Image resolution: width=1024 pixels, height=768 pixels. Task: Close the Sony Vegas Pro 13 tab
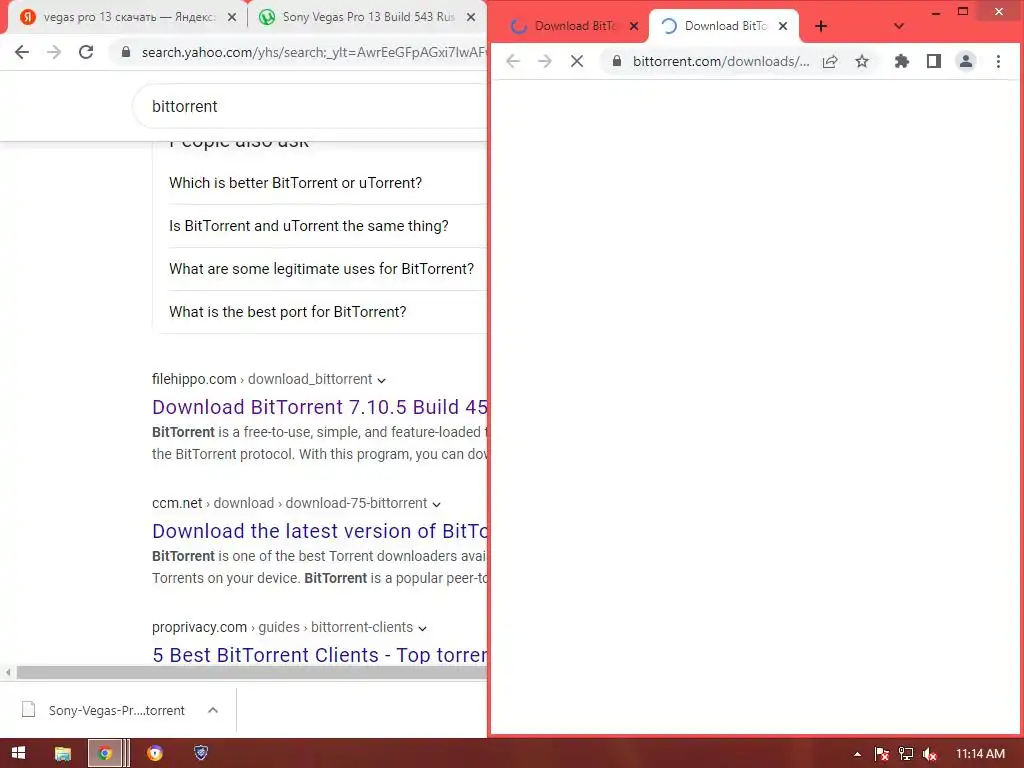click(x=471, y=18)
